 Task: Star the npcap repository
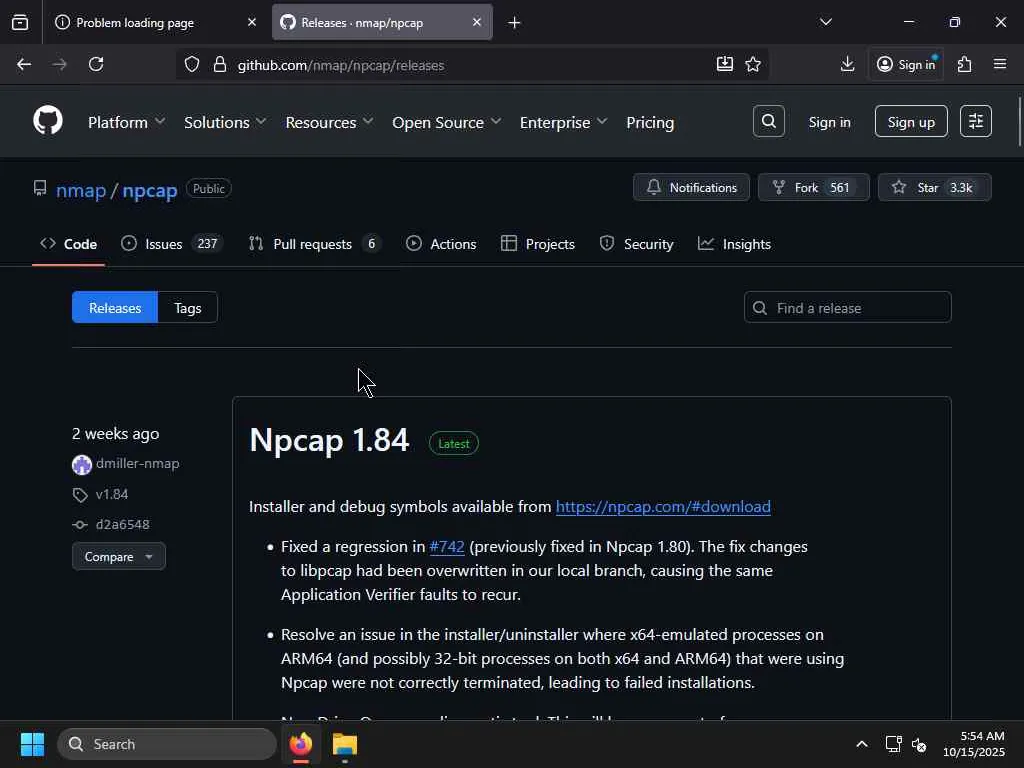click(x=935, y=187)
